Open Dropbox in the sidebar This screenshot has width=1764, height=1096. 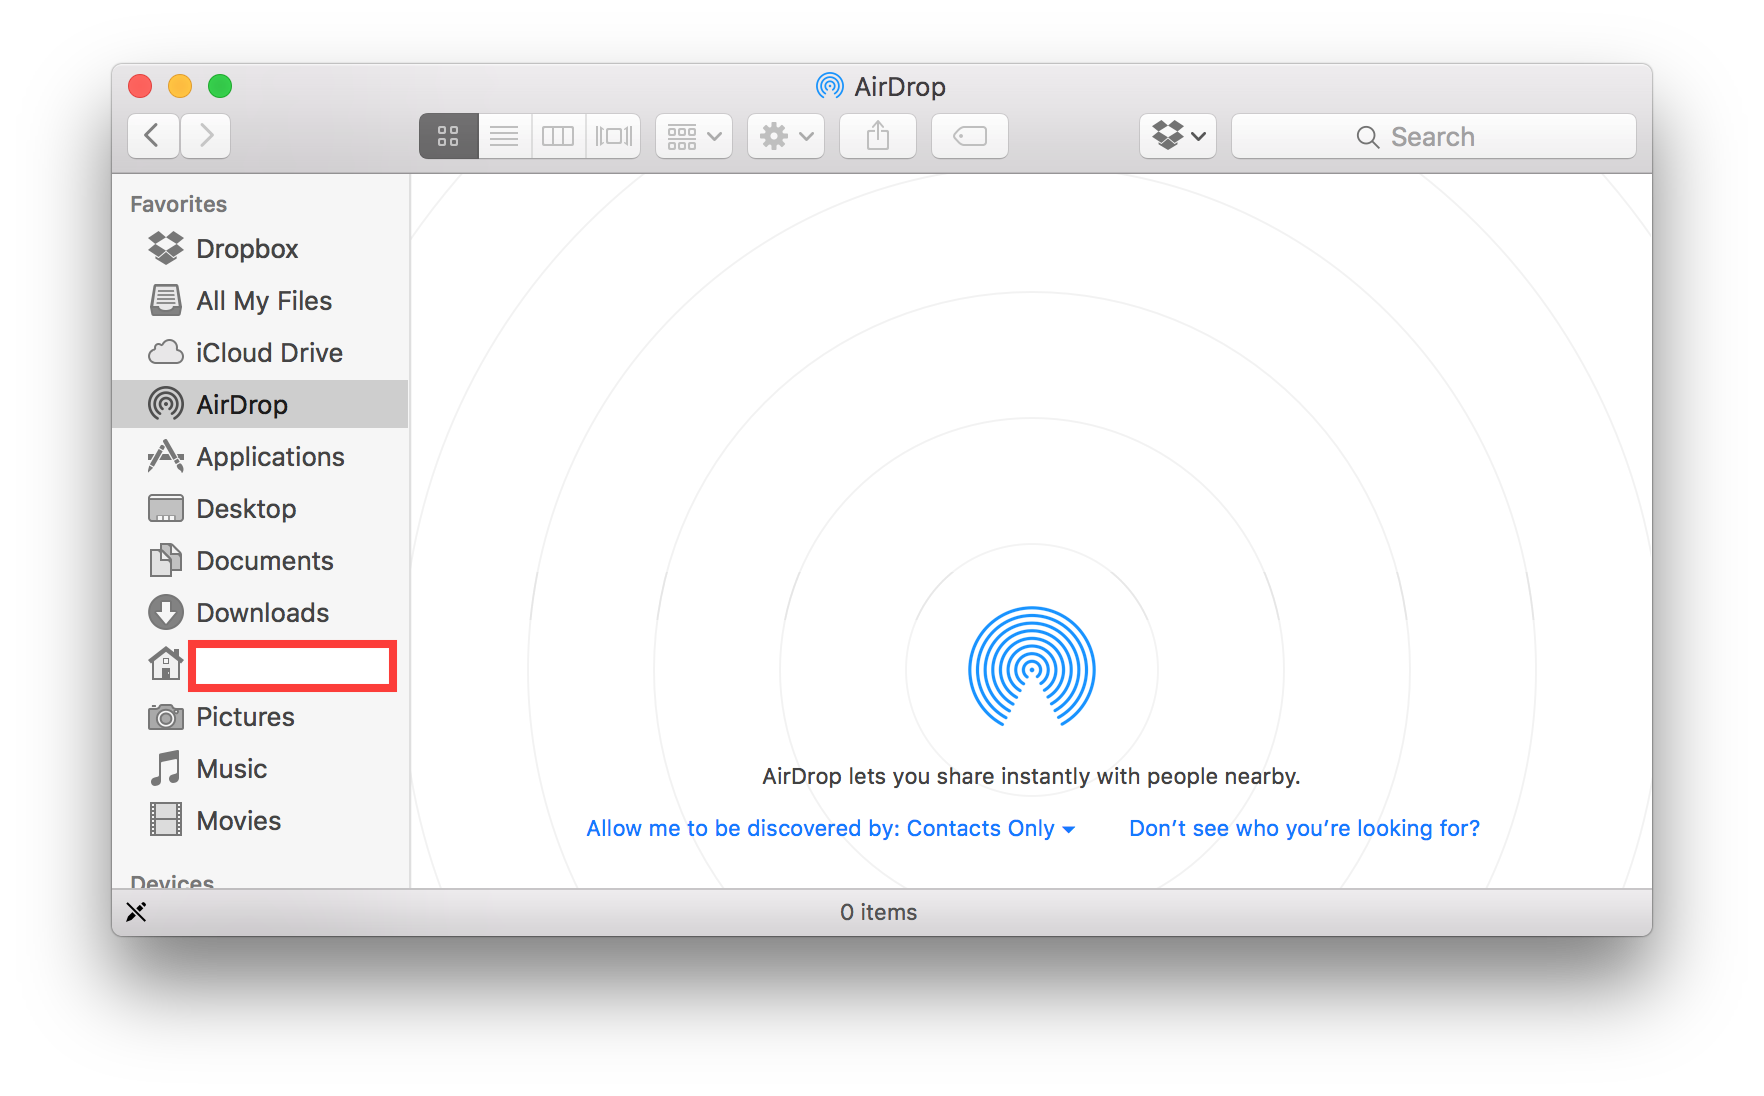(260, 249)
